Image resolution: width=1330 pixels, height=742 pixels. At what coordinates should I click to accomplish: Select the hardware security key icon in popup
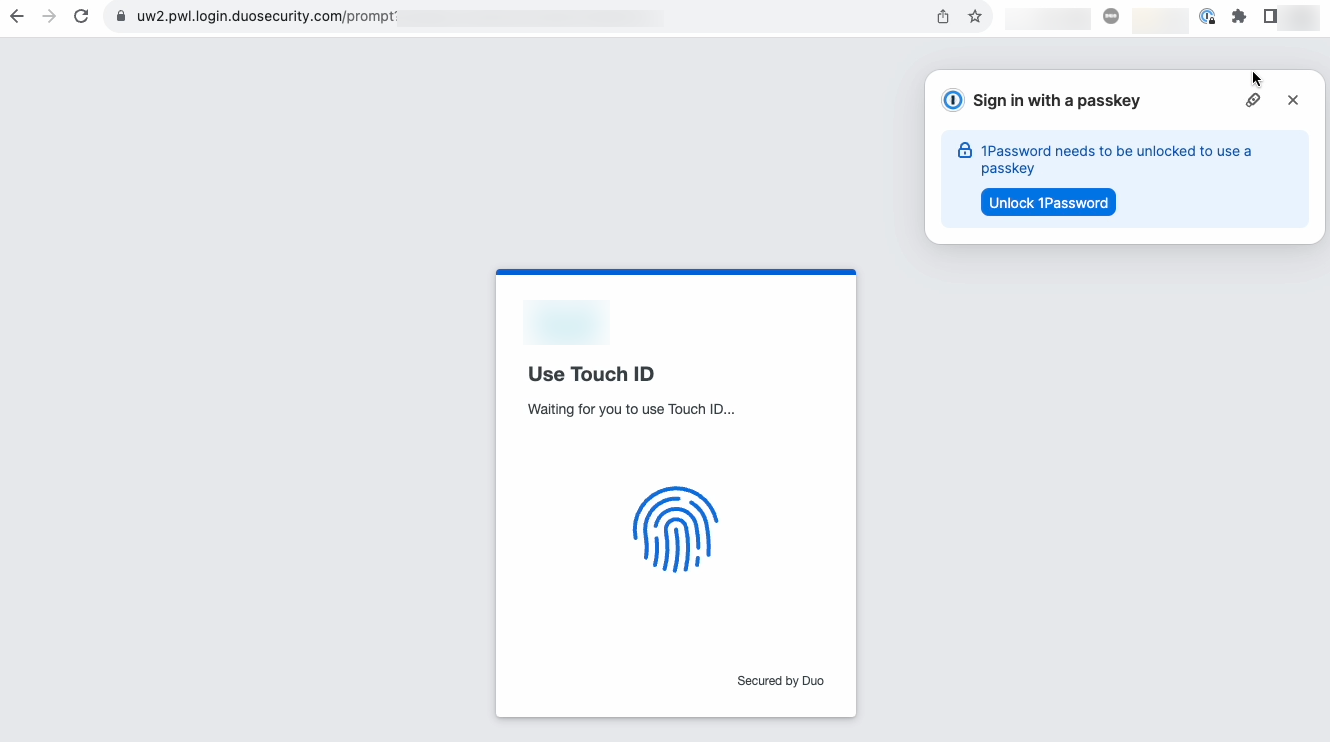(x=1253, y=100)
